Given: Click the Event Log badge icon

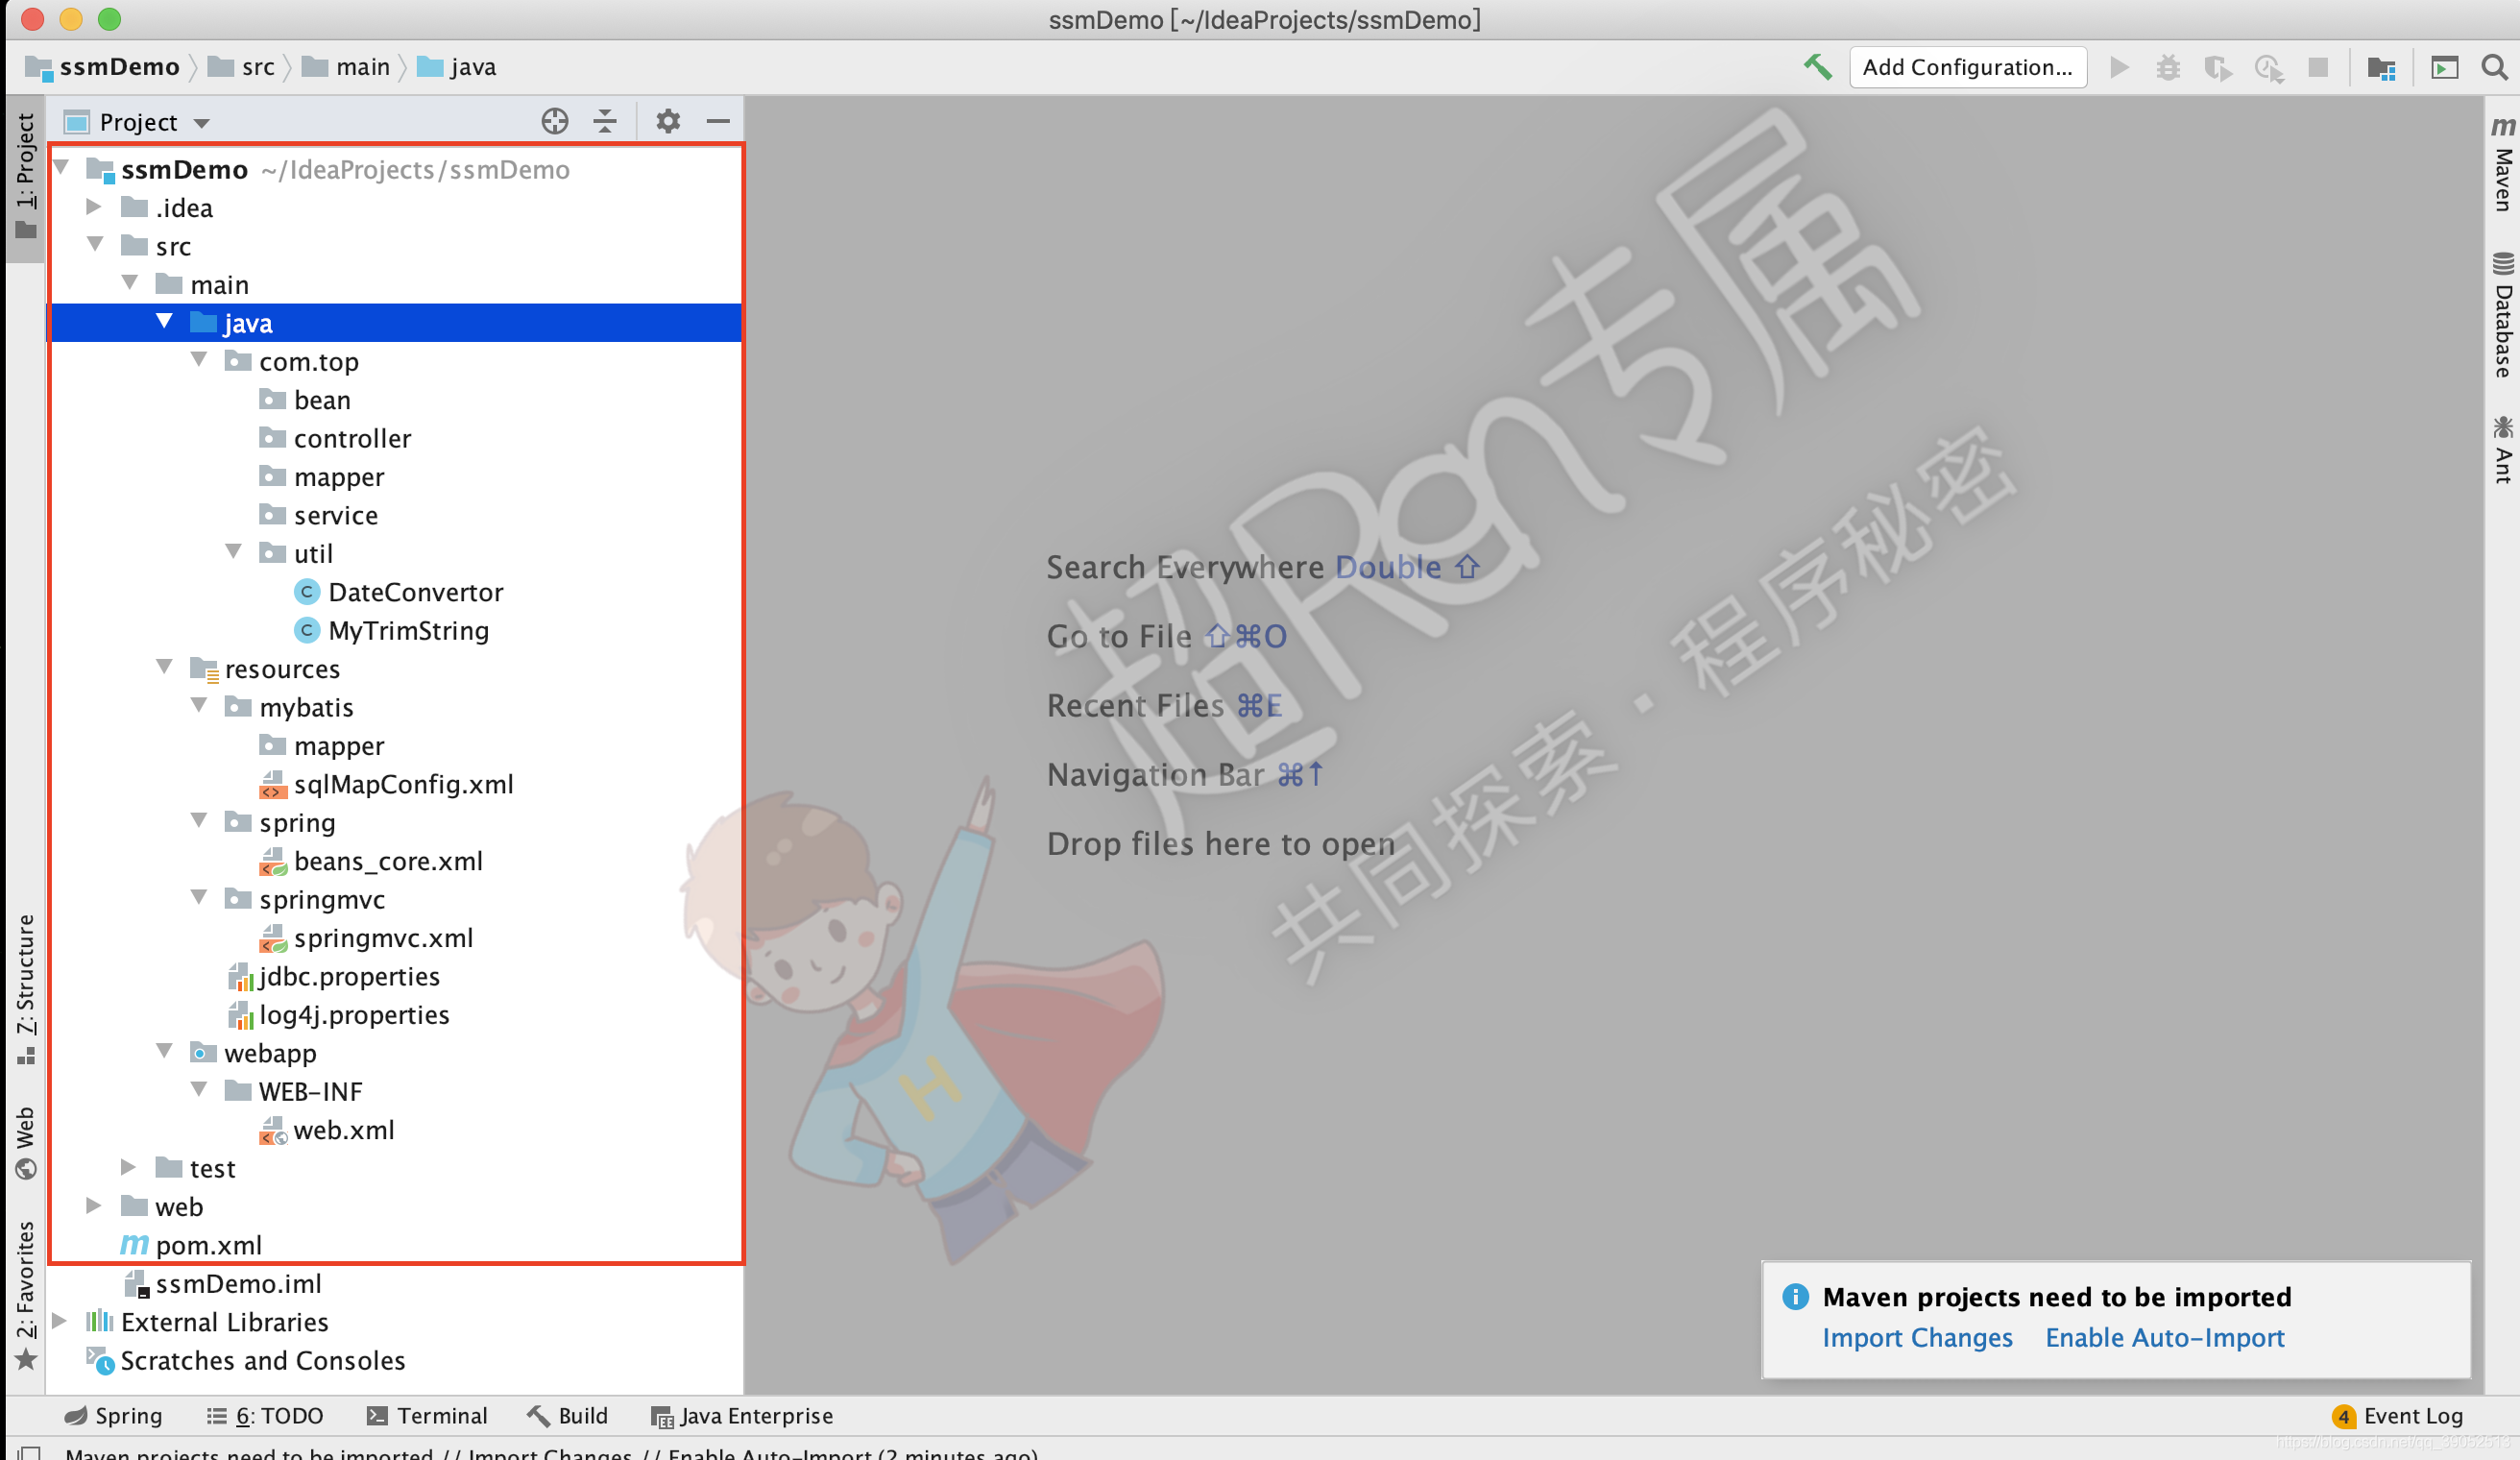Looking at the screenshot, I should coord(2343,1416).
